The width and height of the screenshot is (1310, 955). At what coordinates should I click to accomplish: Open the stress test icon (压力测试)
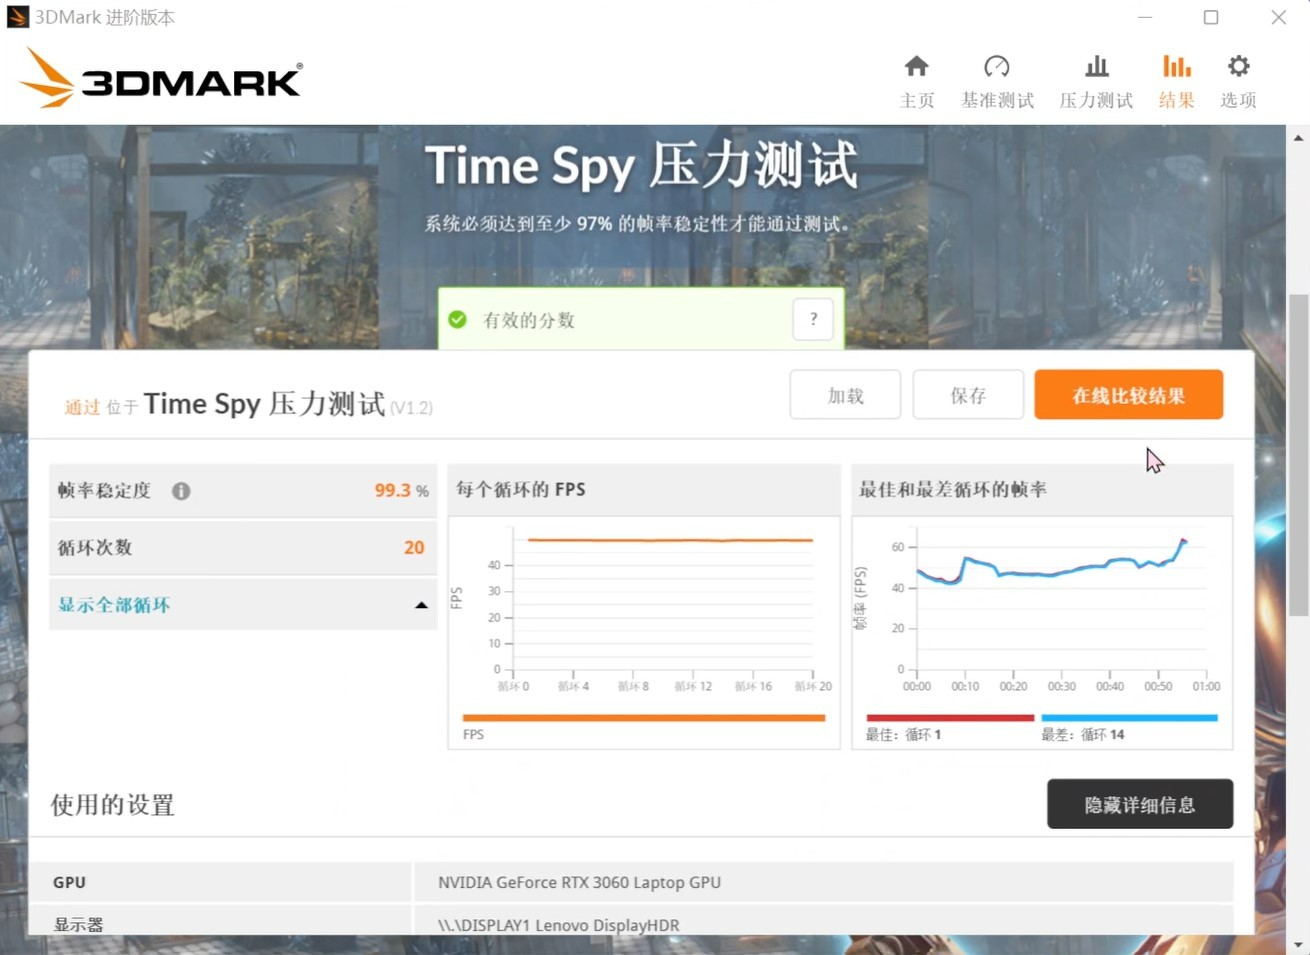(x=1097, y=67)
